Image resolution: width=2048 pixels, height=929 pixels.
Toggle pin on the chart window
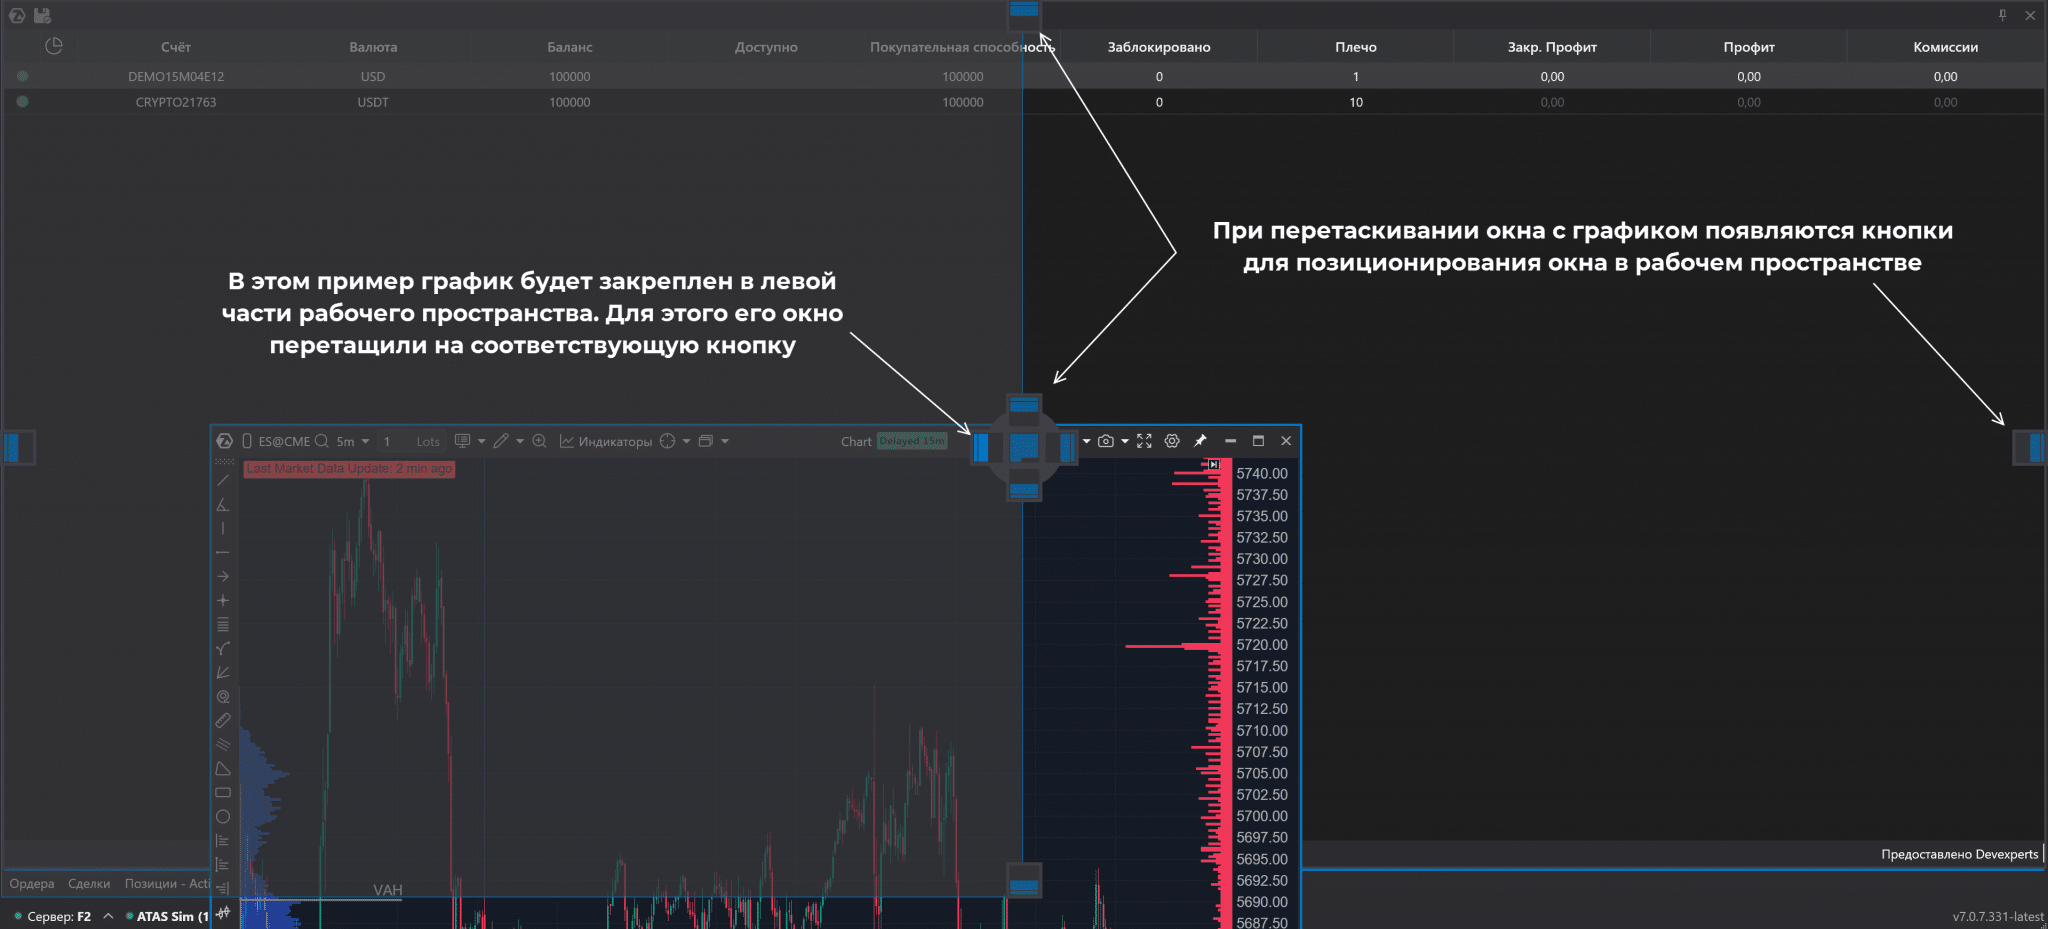click(x=1200, y=441)
